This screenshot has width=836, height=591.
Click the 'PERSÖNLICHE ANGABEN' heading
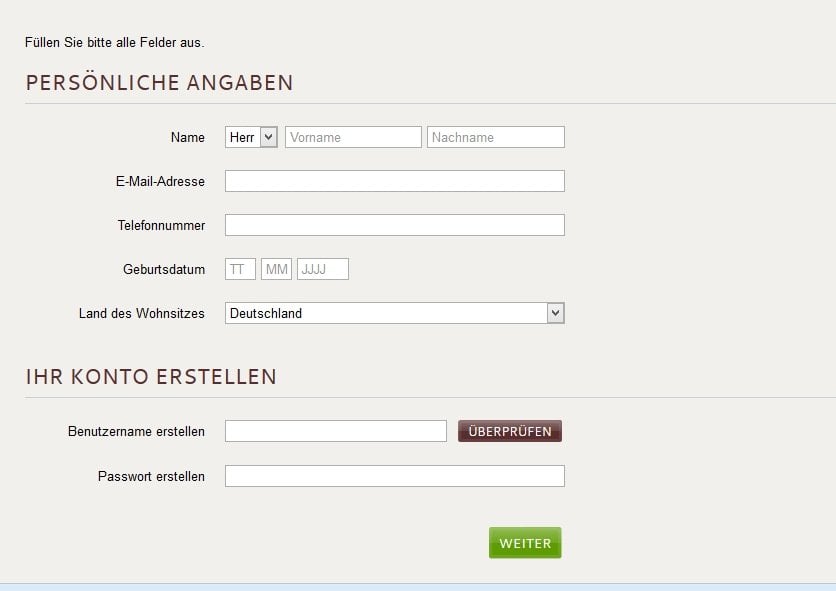tap(159, 83)
